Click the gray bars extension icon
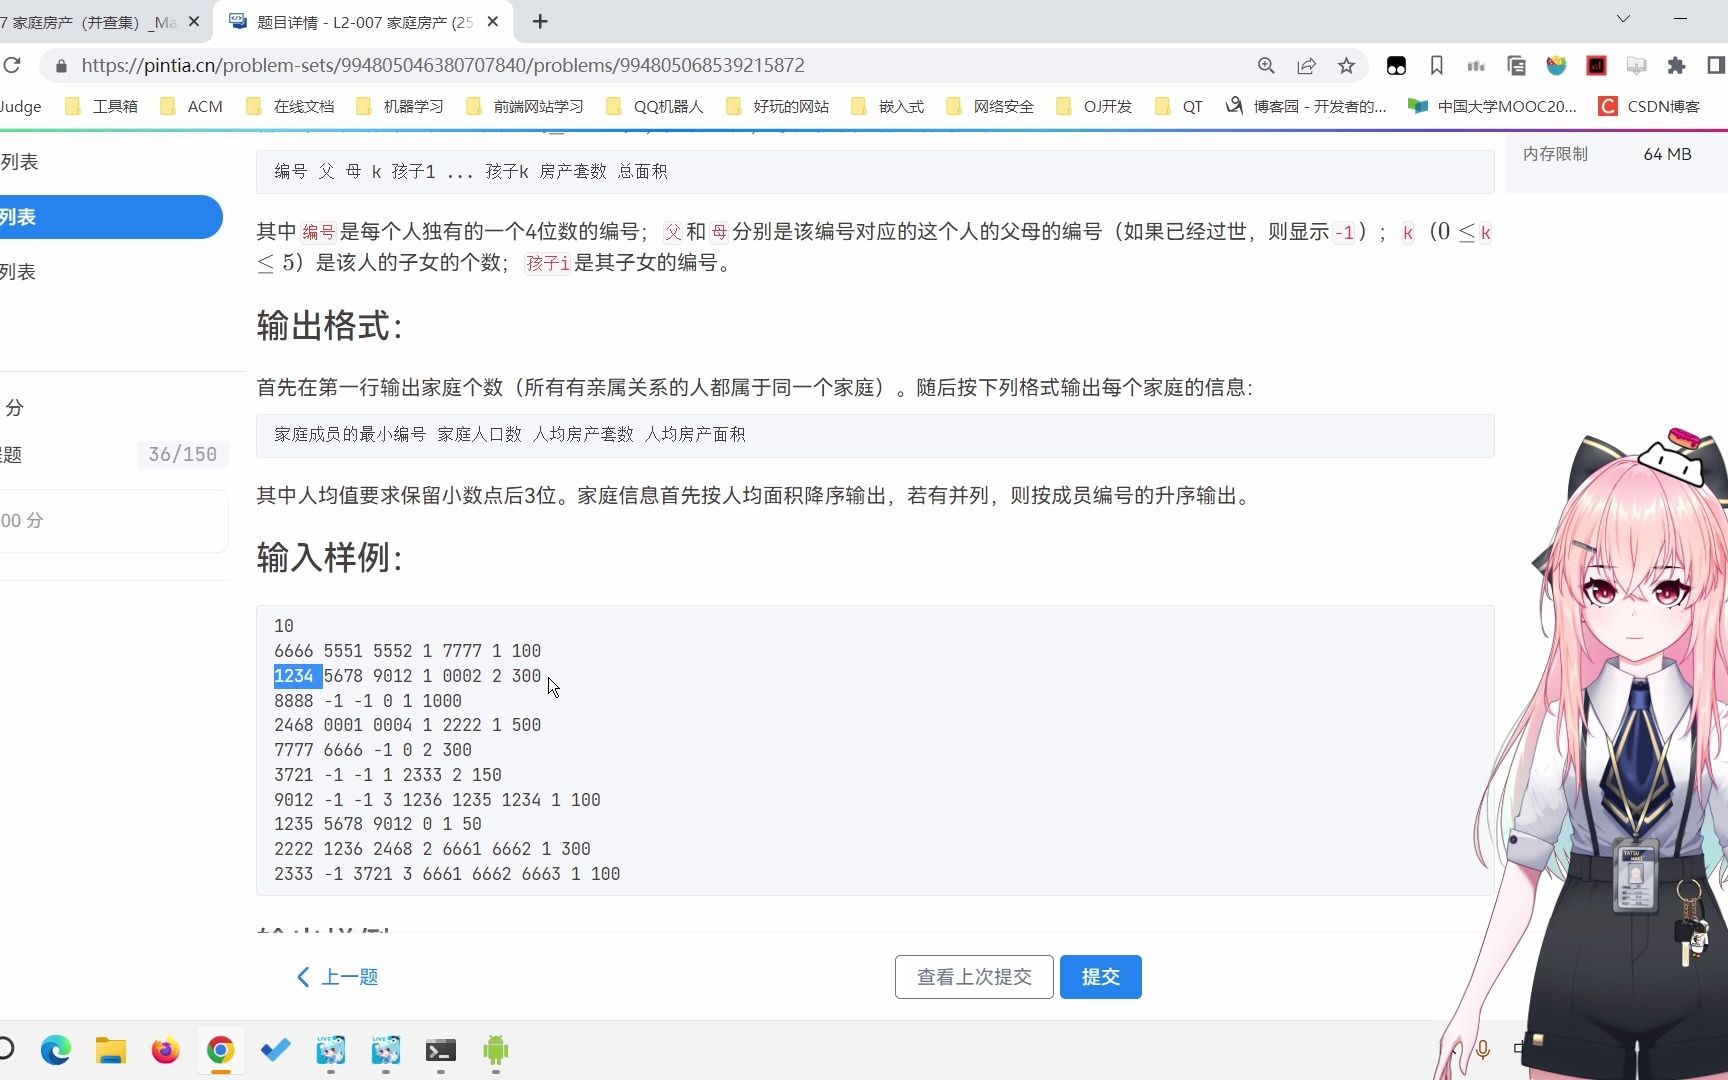This screenshot has width=1728, height=1080. [1476, 65]
